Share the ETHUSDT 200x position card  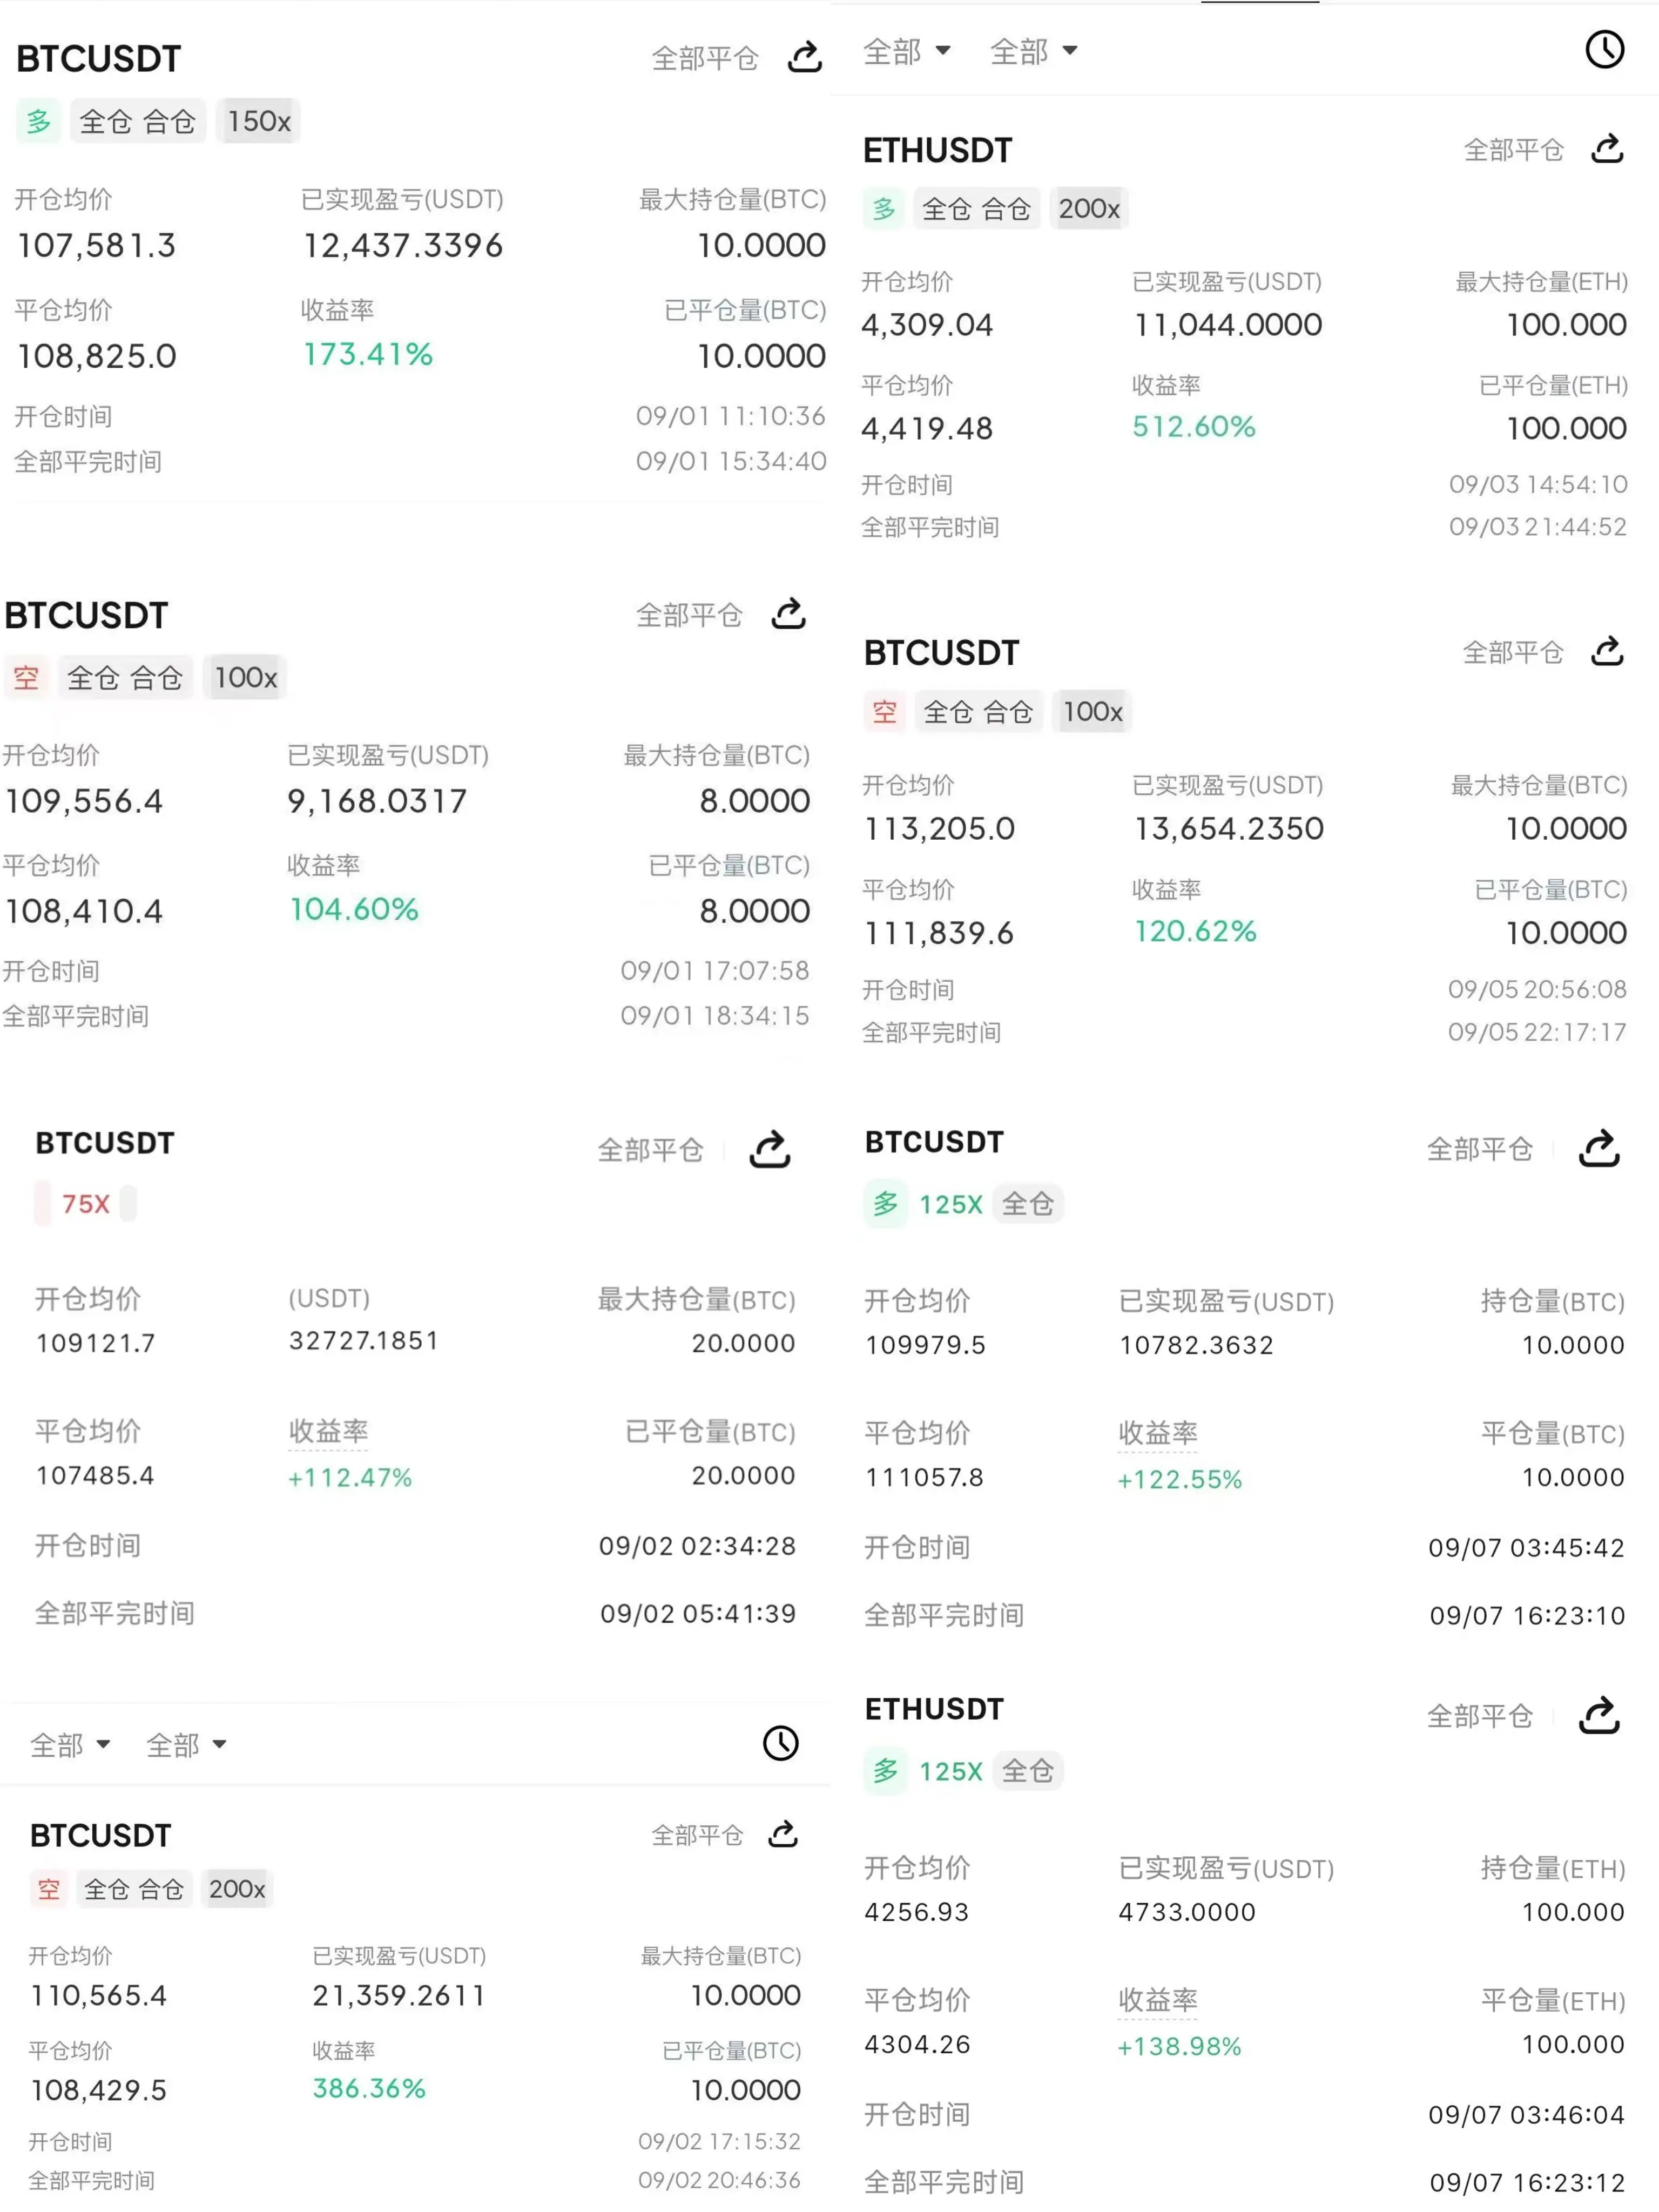click(1607, 149)
